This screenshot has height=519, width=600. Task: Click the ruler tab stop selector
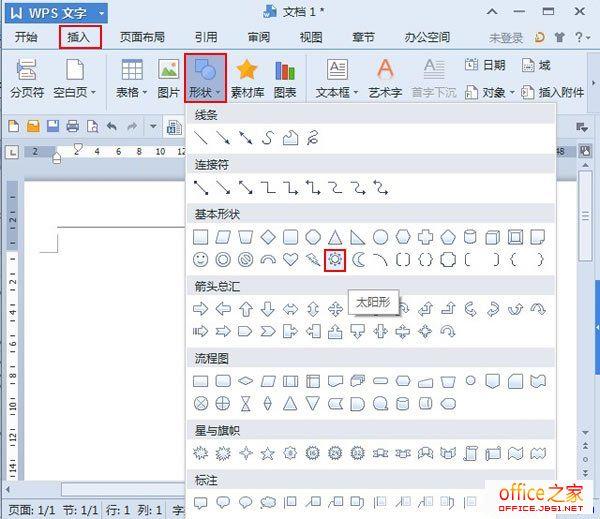click(12, 152)
